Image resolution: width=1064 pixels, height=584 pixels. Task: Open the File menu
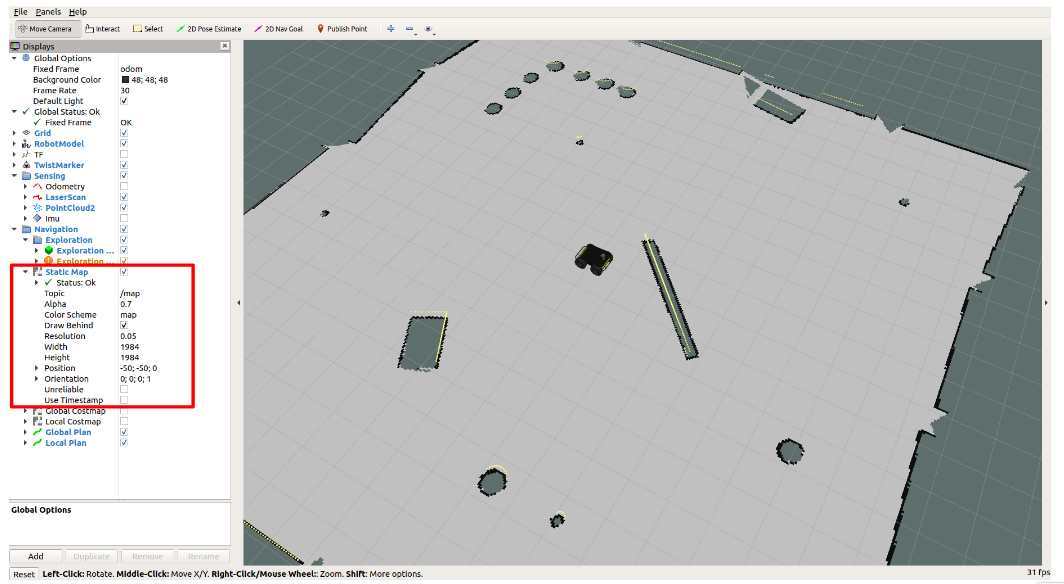pos(21,12)
